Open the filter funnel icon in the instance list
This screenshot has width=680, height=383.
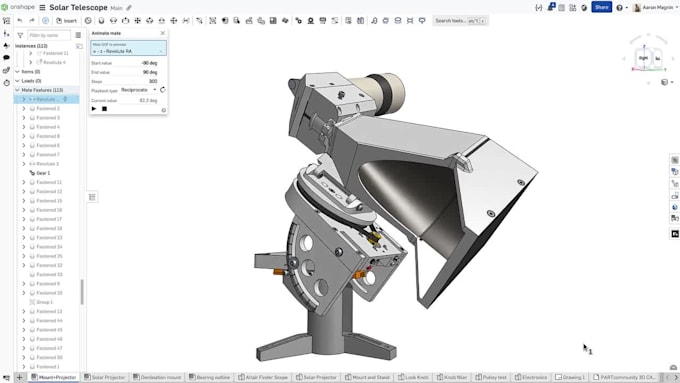(x=20, y=35)
